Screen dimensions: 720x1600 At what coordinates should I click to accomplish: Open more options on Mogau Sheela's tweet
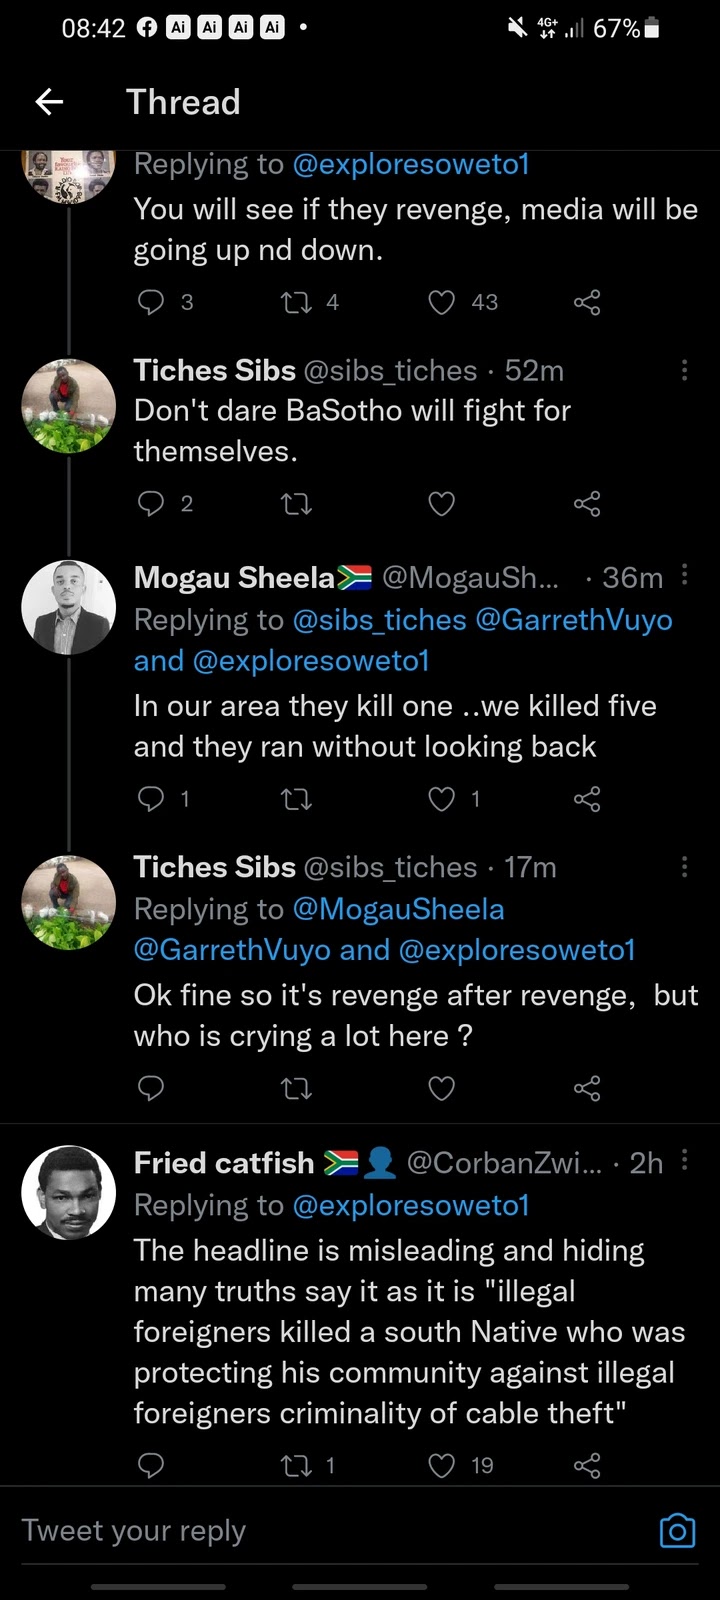click(684, 575)
